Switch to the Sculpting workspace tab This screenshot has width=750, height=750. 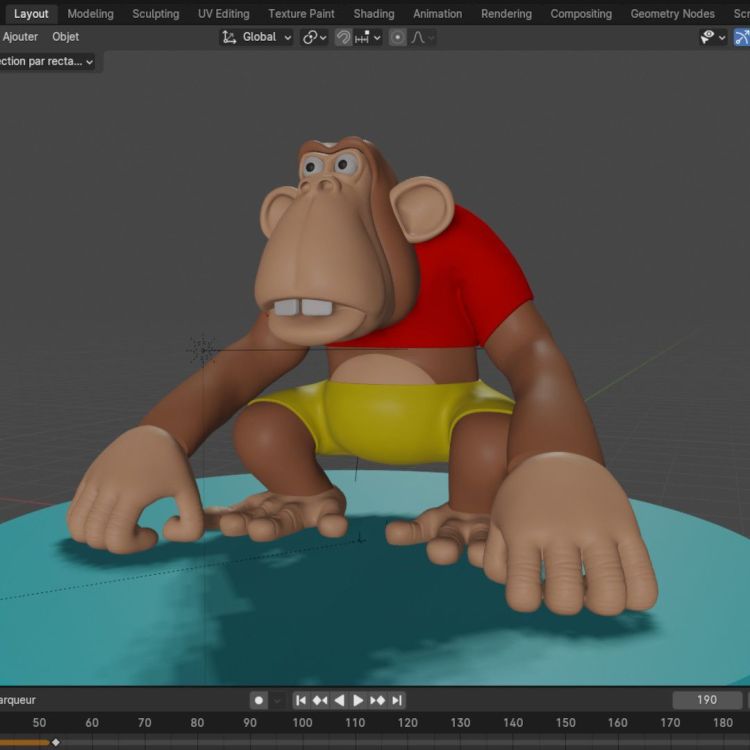[x=155, y=14]
